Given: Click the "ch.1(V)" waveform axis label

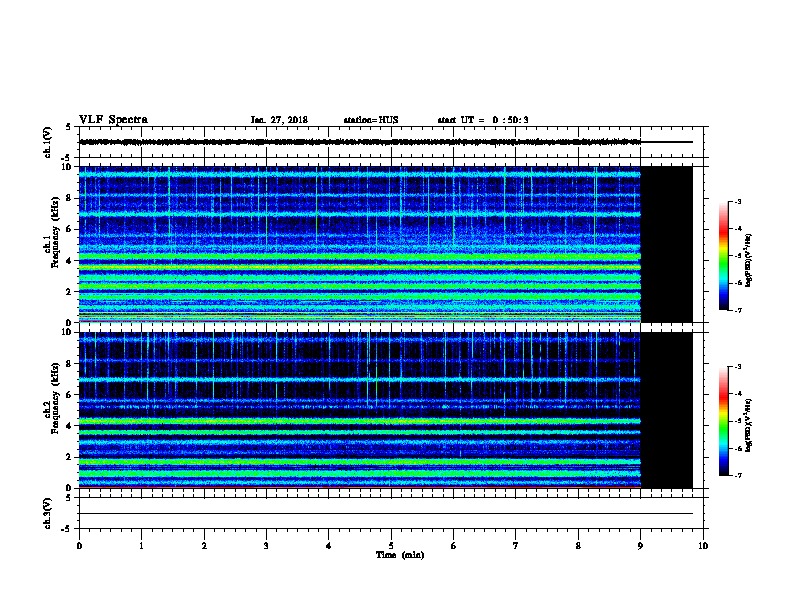Looking at the screenshot, I should pyautogui.click(x=48, y=142).
